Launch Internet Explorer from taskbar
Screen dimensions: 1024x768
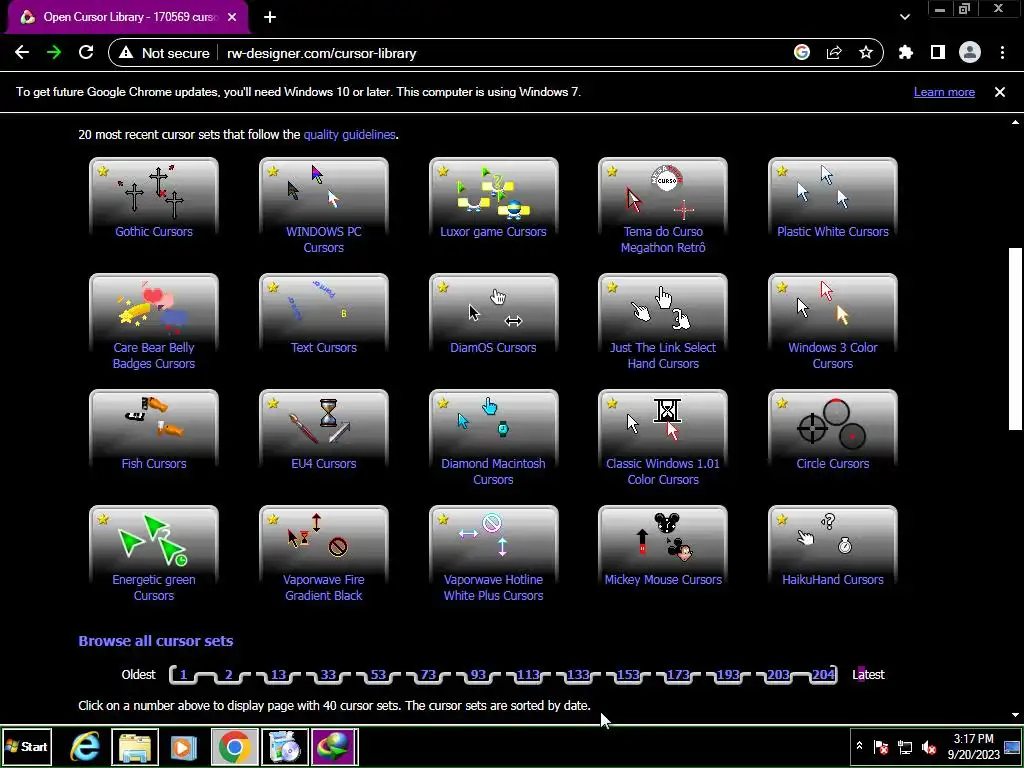click(x=85, y=747)
